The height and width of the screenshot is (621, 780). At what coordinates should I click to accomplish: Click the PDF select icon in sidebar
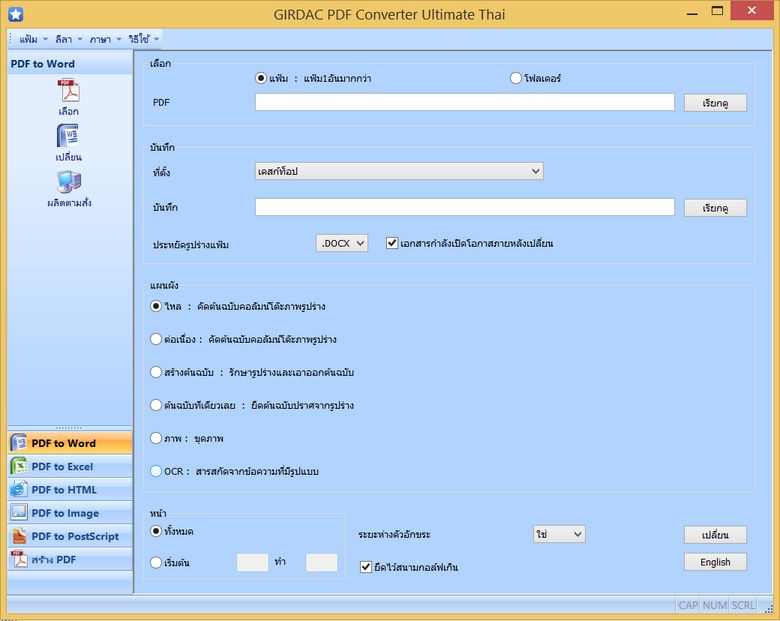tap(69, 91)
